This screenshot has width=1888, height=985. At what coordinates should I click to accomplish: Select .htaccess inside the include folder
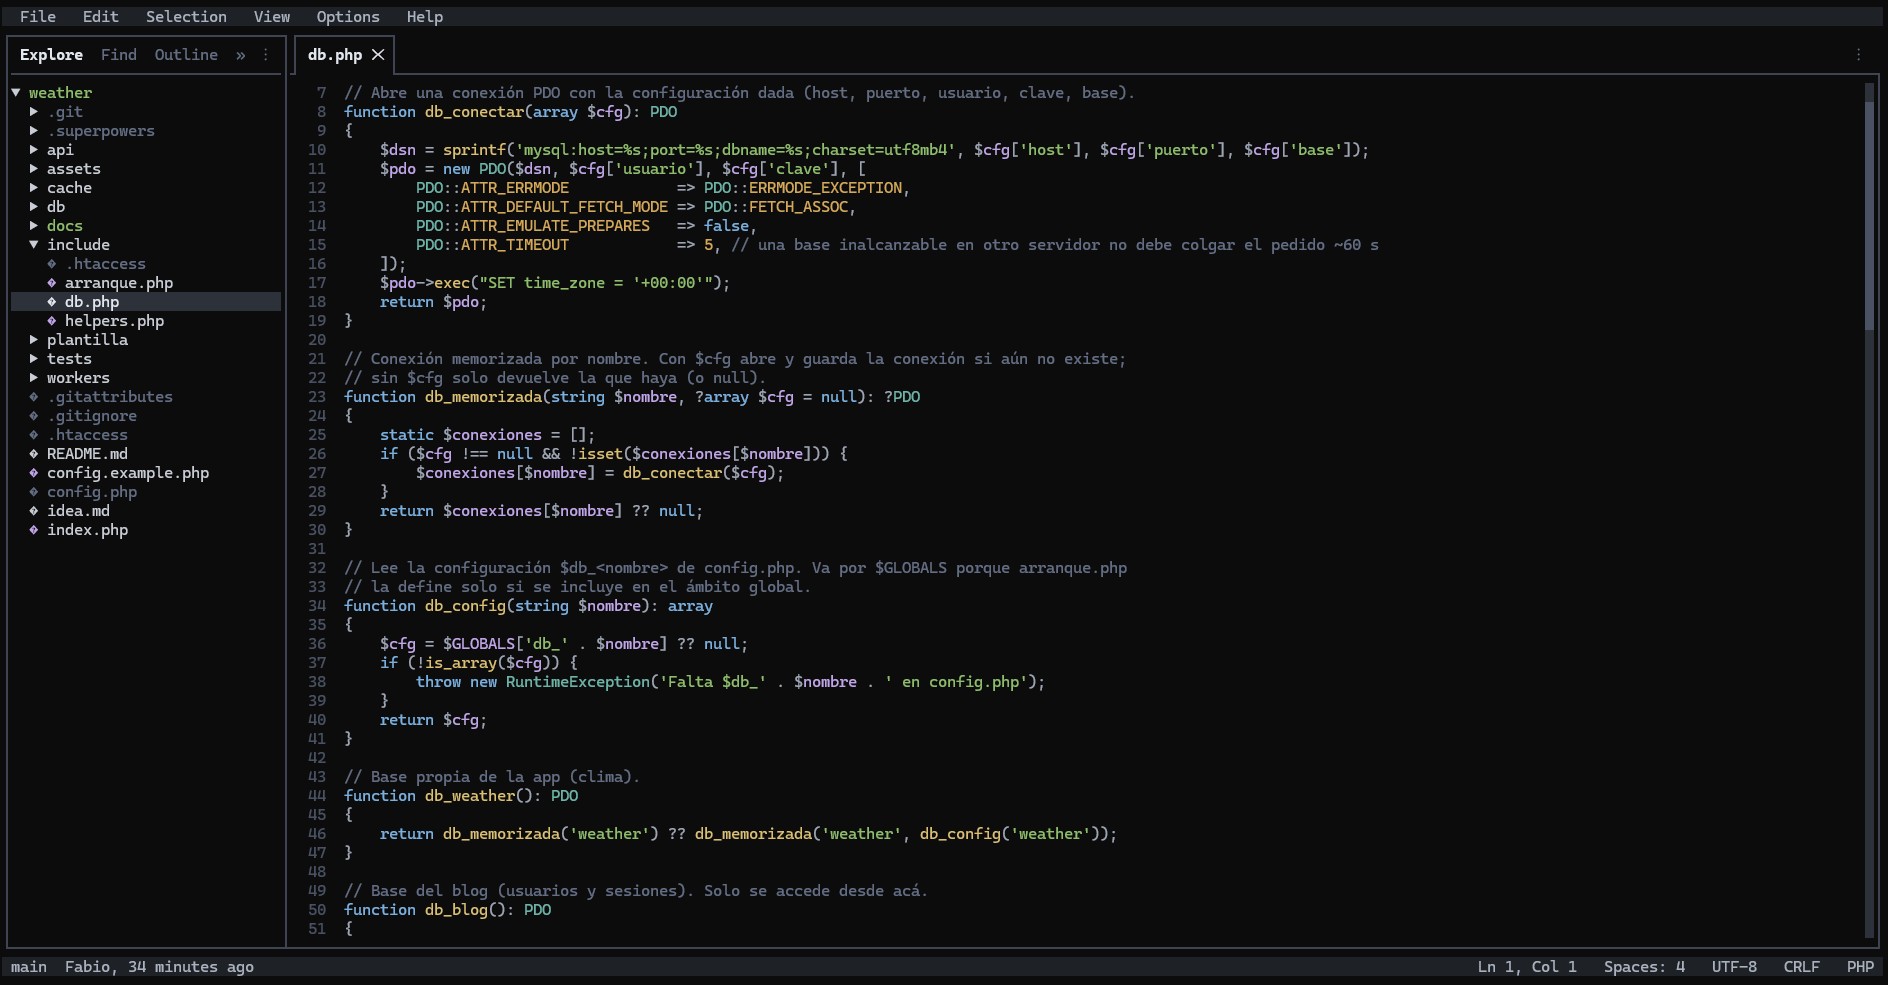pos(105,264)
